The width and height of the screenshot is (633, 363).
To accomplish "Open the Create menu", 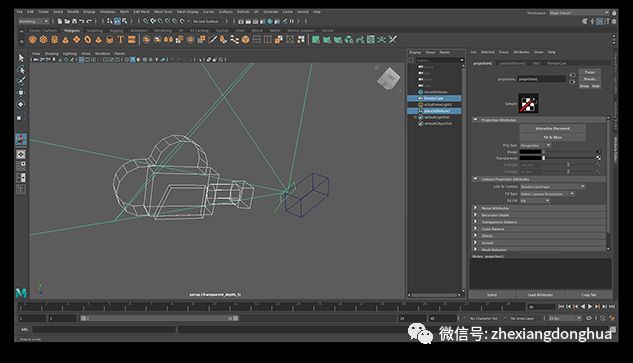I will pyautogui.click(x=43, y=12).
